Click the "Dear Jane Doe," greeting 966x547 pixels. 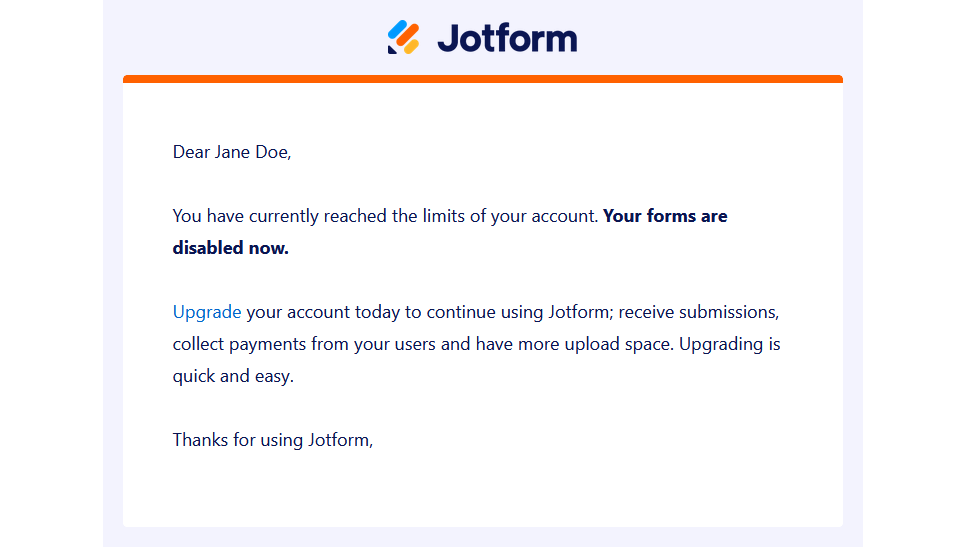(x=232, y=152)
